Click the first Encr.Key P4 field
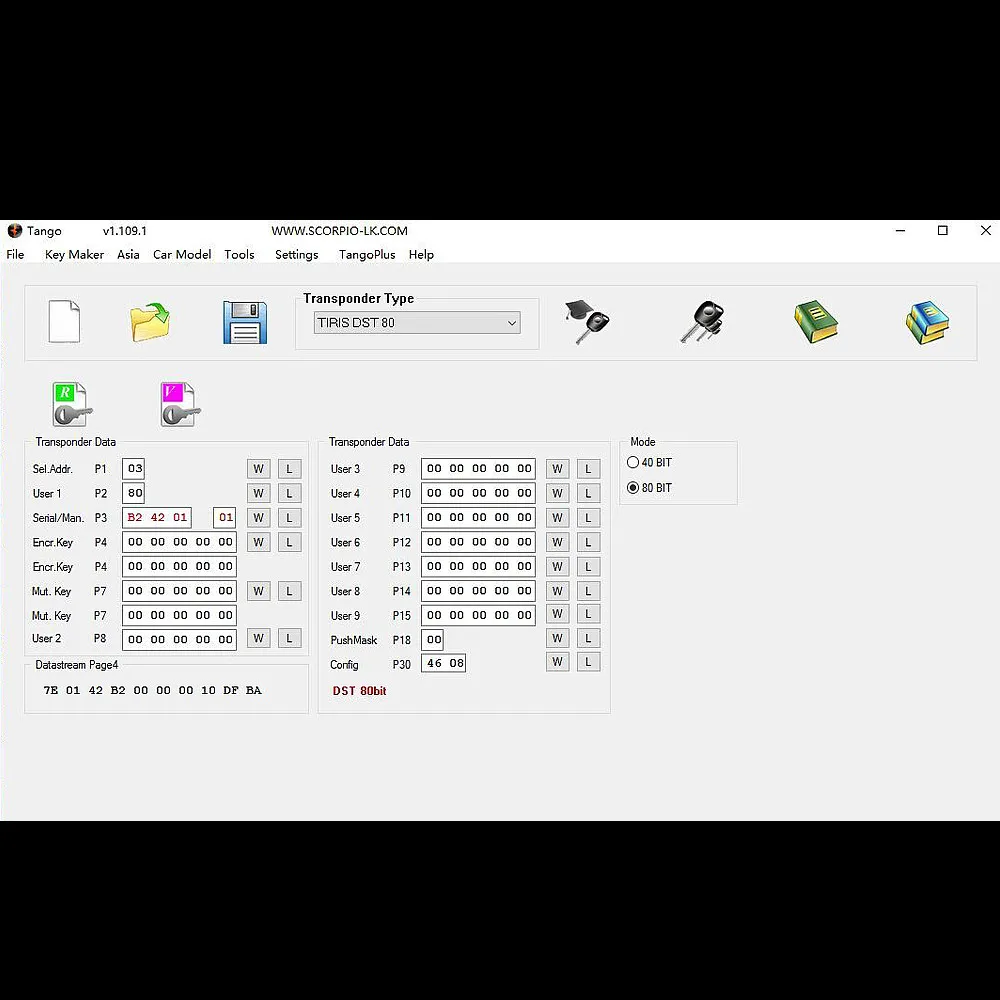 point(179,542)
